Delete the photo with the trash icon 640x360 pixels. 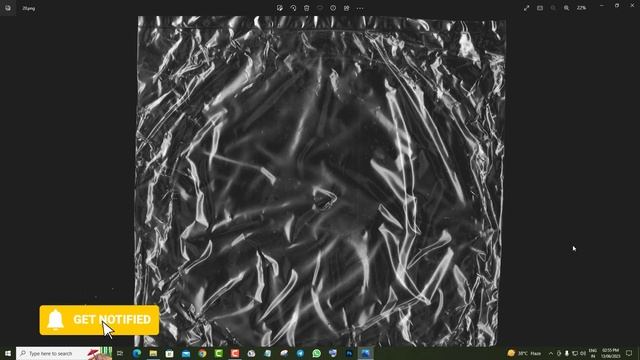(307, 8)
